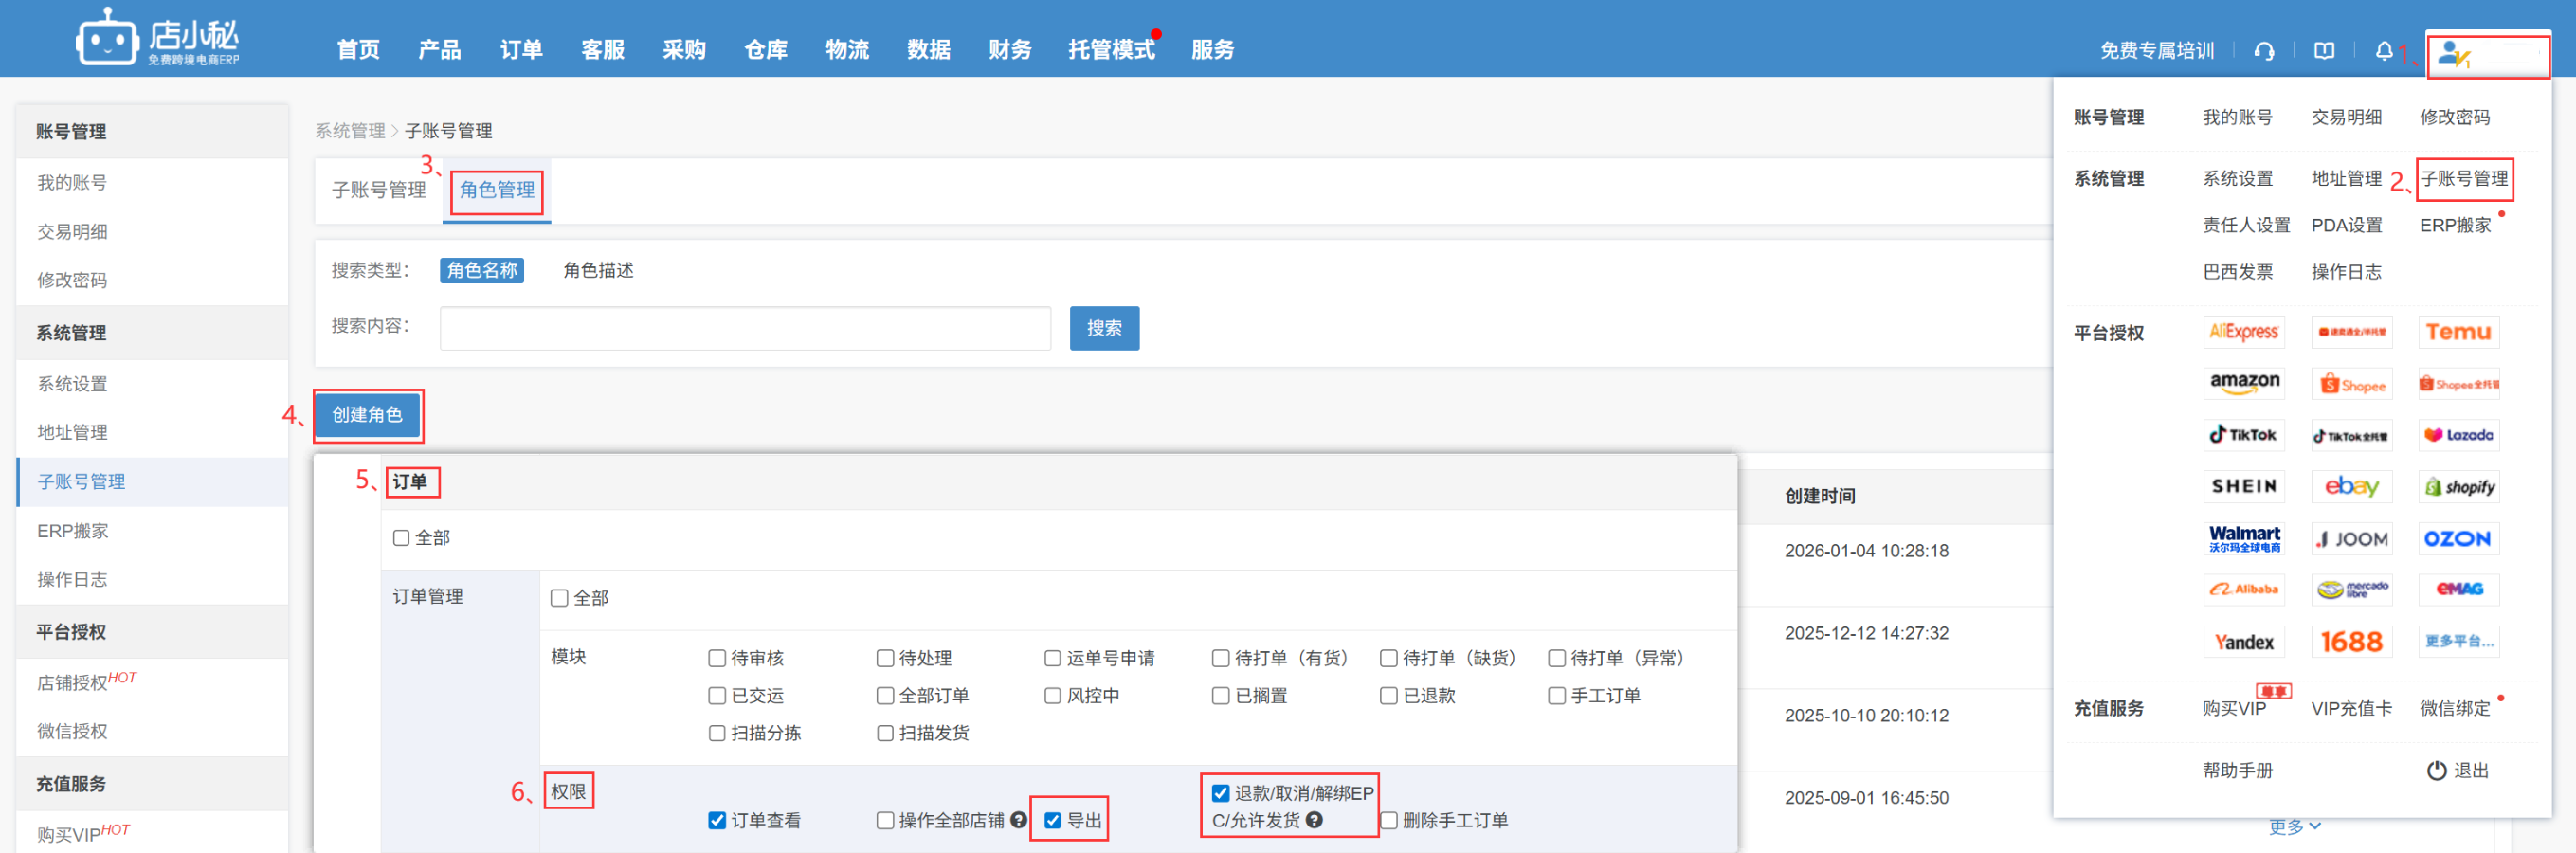Viewport: 2576px width, 853px height.
Task: Switch to the 子账号管理 tab
Action: pos(379,190)
